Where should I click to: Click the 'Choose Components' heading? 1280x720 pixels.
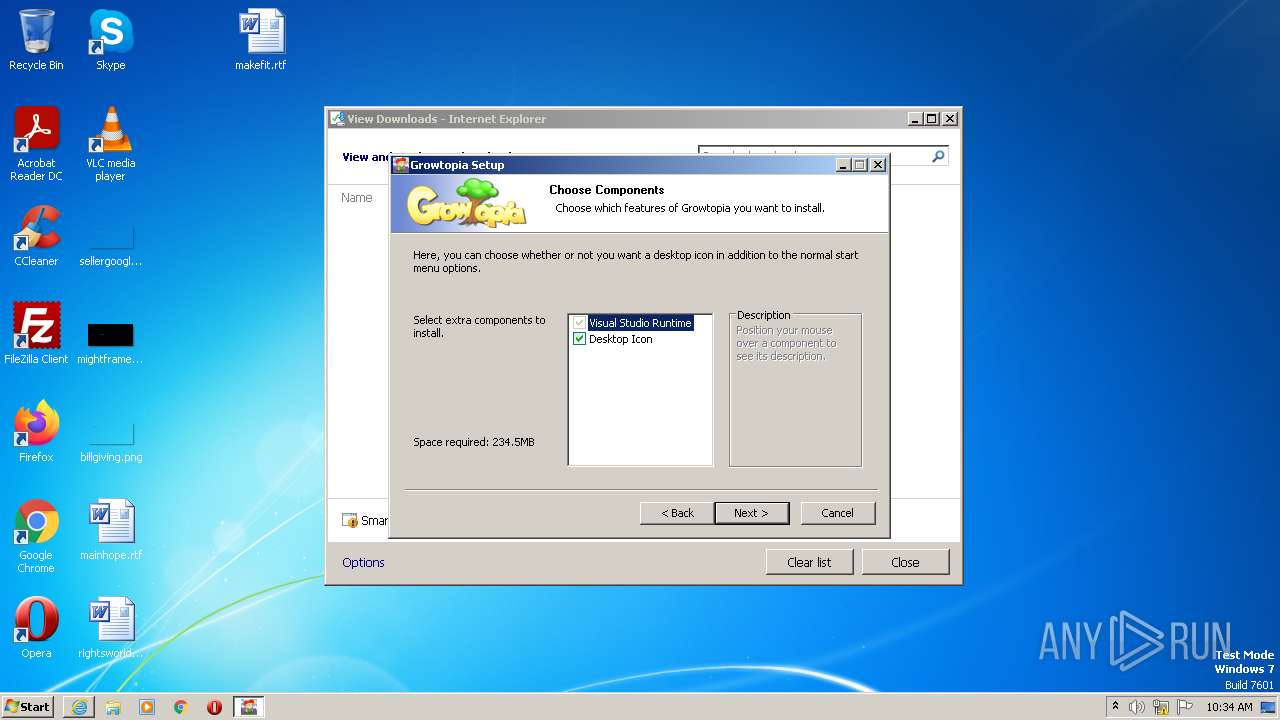607,190
